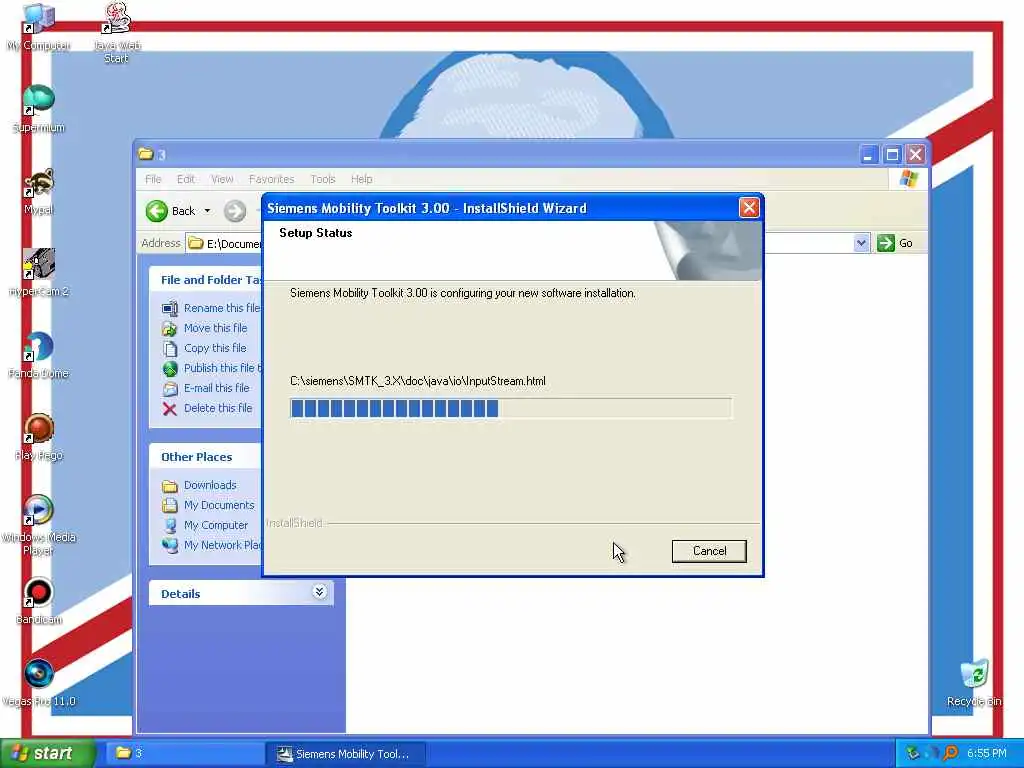This screenshot has height=768, width=1024.
Task: Click the Publish this file globe icon
Action: tap(170, 369)
